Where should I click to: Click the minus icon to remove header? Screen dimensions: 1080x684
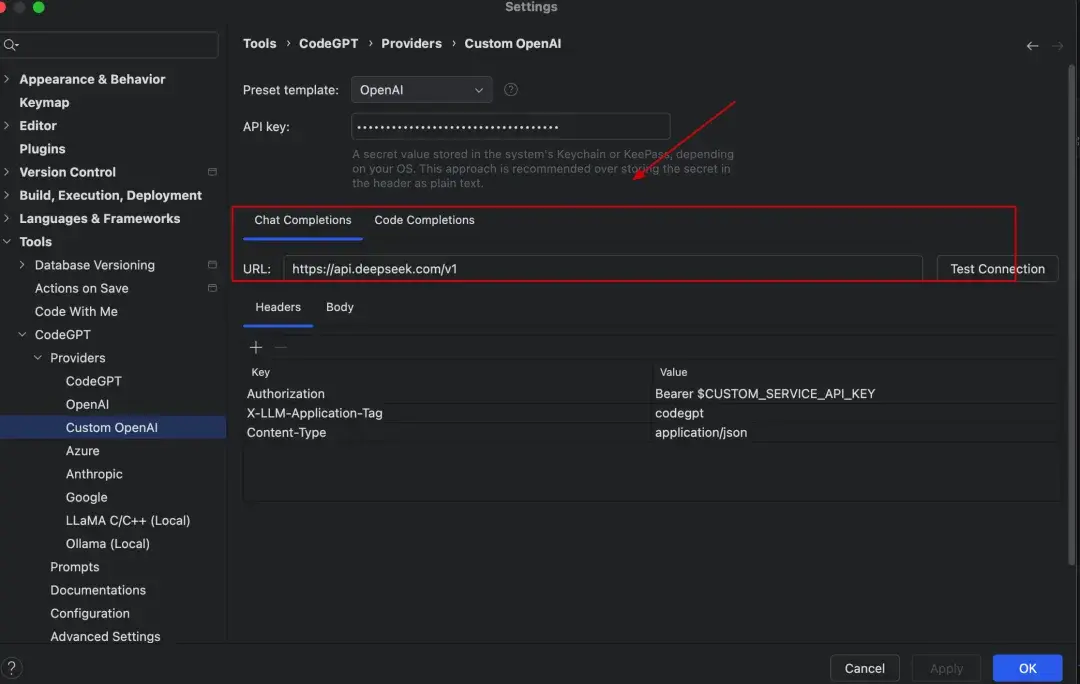tap(280, 347)
